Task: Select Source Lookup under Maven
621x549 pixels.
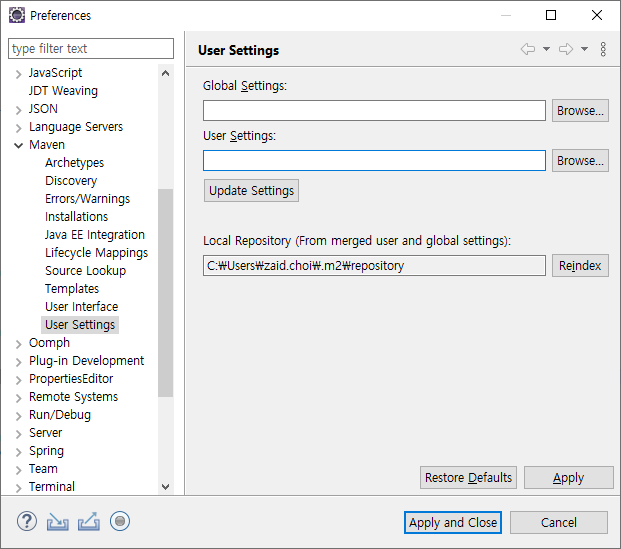Action: (x=86, y=271)
